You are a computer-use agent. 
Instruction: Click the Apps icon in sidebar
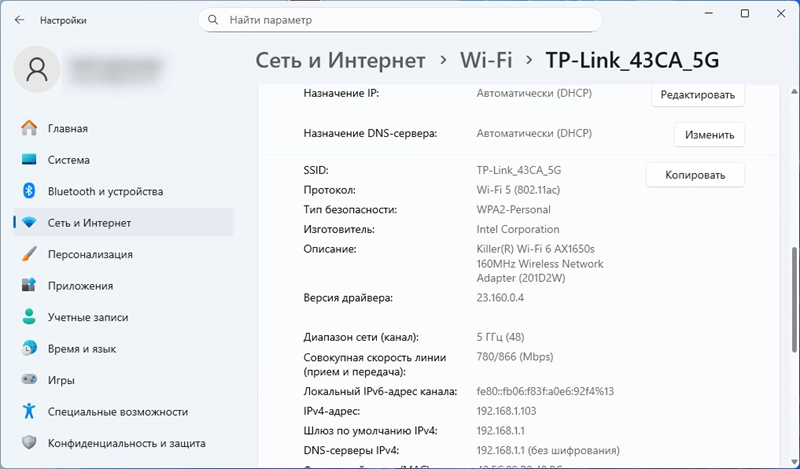click(29, 285)
